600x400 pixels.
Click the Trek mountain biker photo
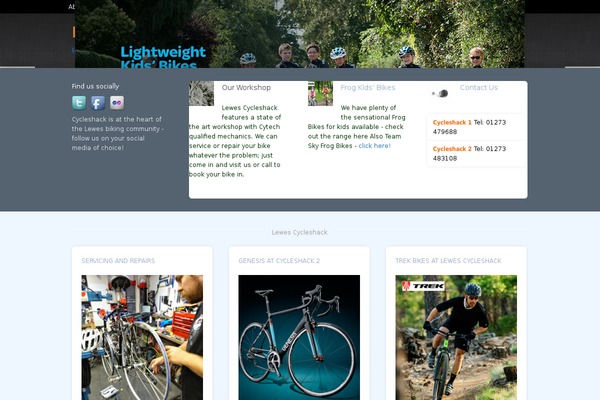tap(456, 338)
